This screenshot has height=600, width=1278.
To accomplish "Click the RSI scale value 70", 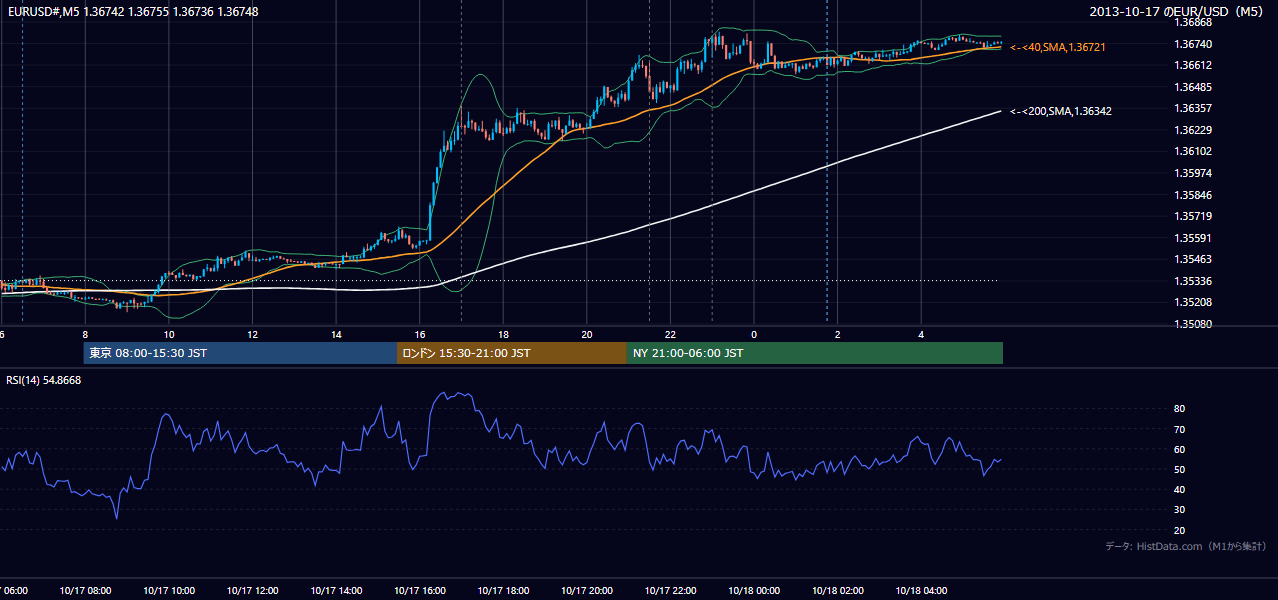I will pos(1179,429).
